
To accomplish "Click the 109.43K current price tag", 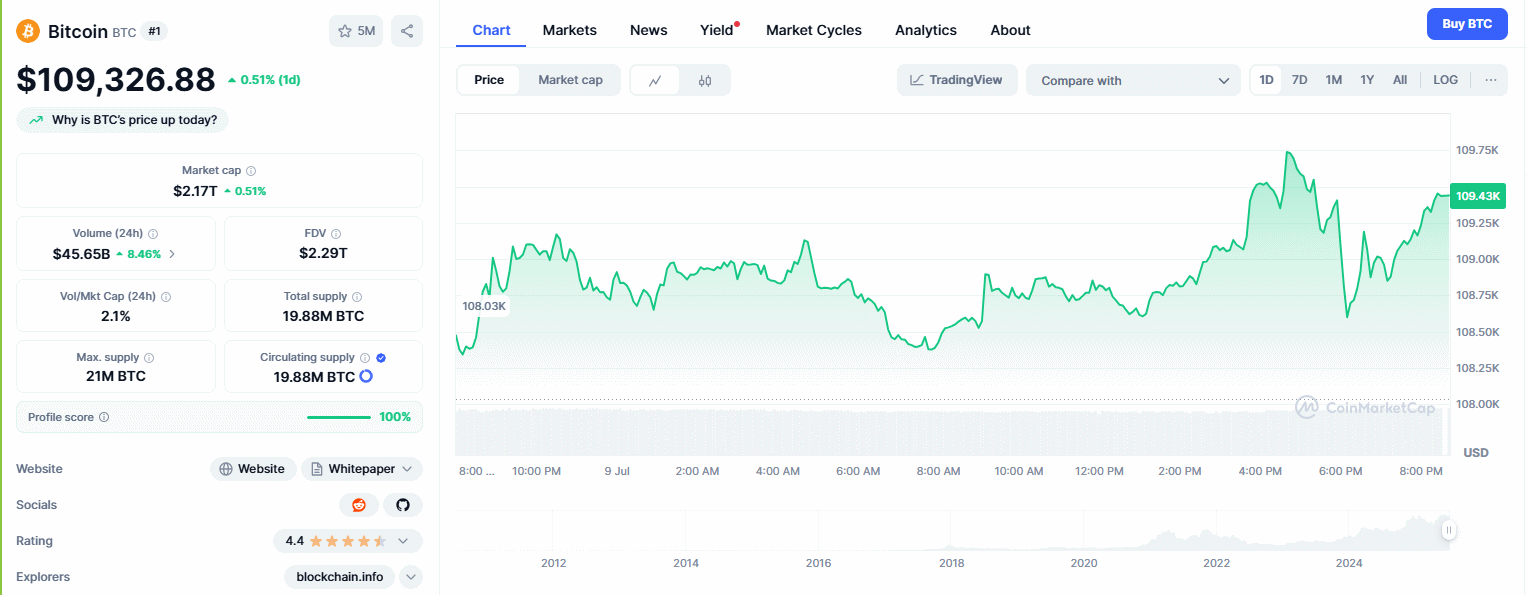I will click(1477, 196).
